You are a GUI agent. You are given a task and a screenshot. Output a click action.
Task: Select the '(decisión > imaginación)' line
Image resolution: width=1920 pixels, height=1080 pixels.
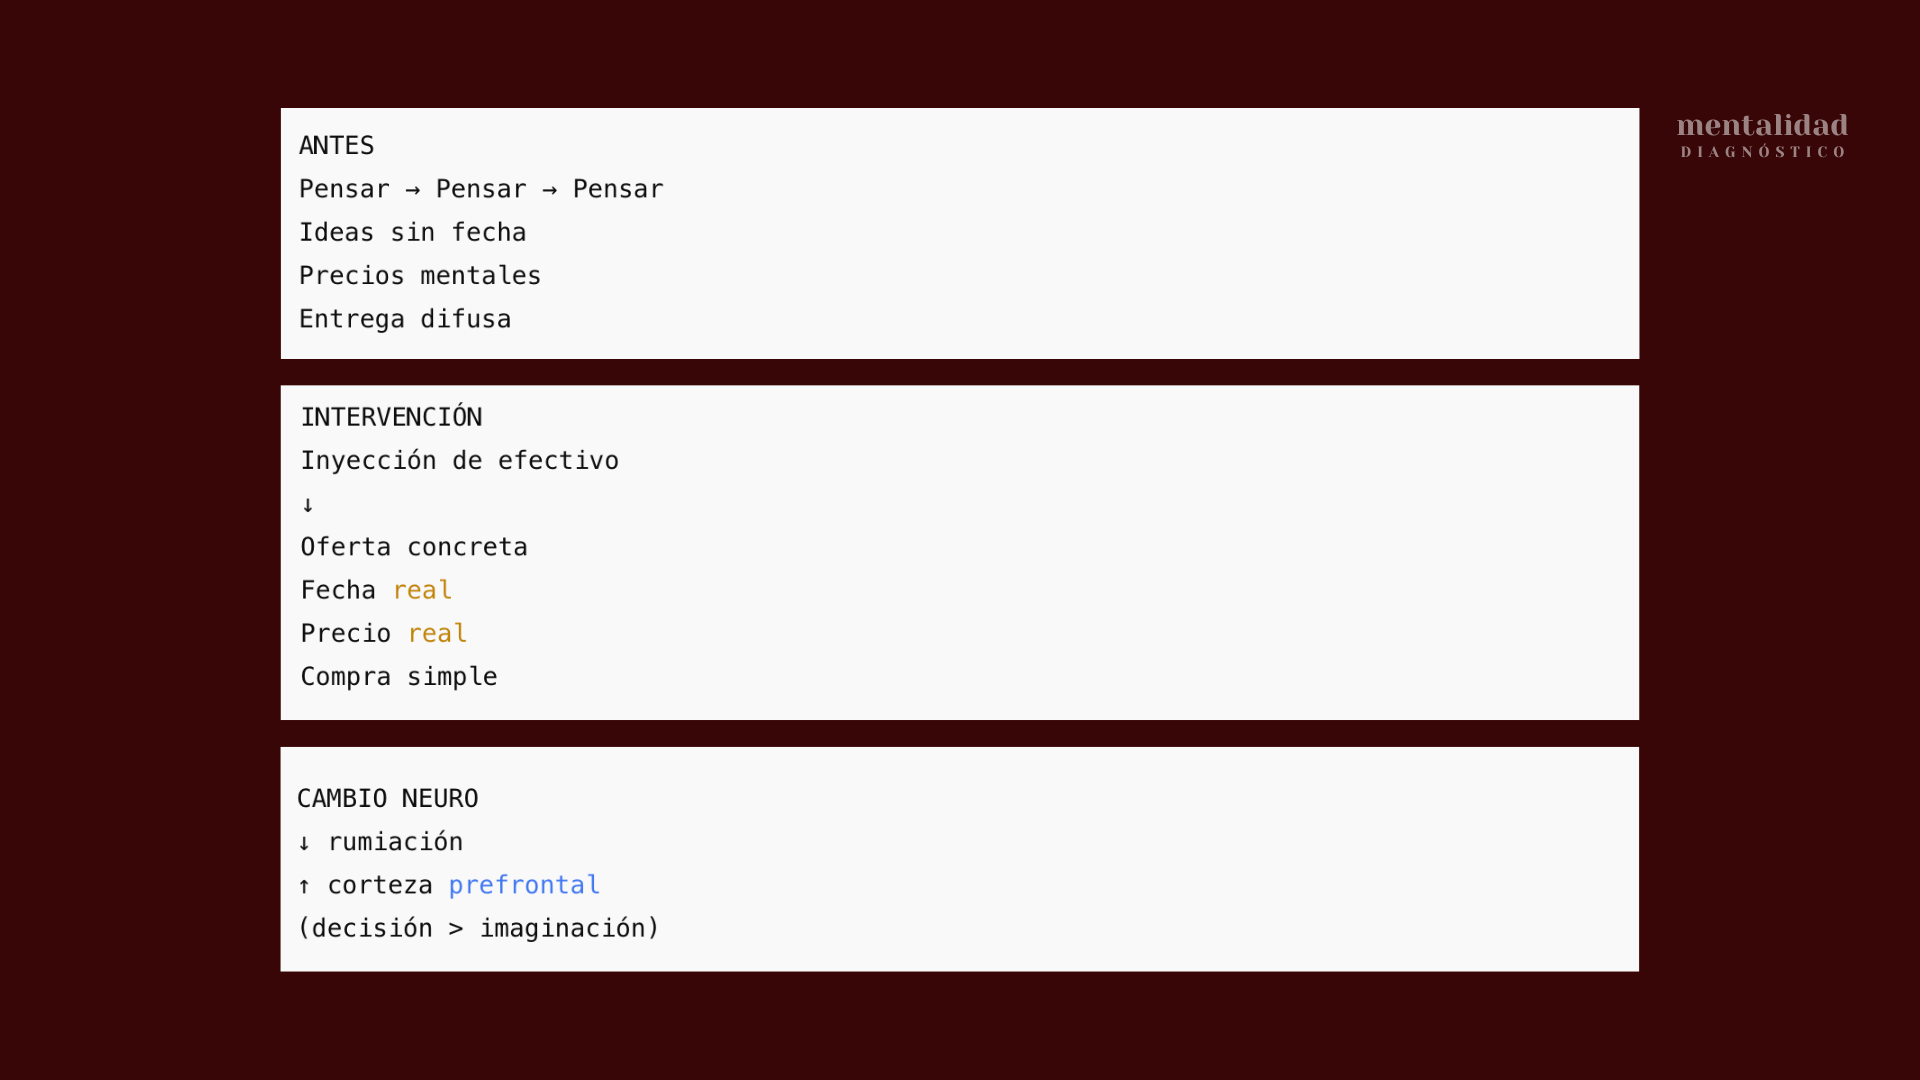(x=478, y=929)
